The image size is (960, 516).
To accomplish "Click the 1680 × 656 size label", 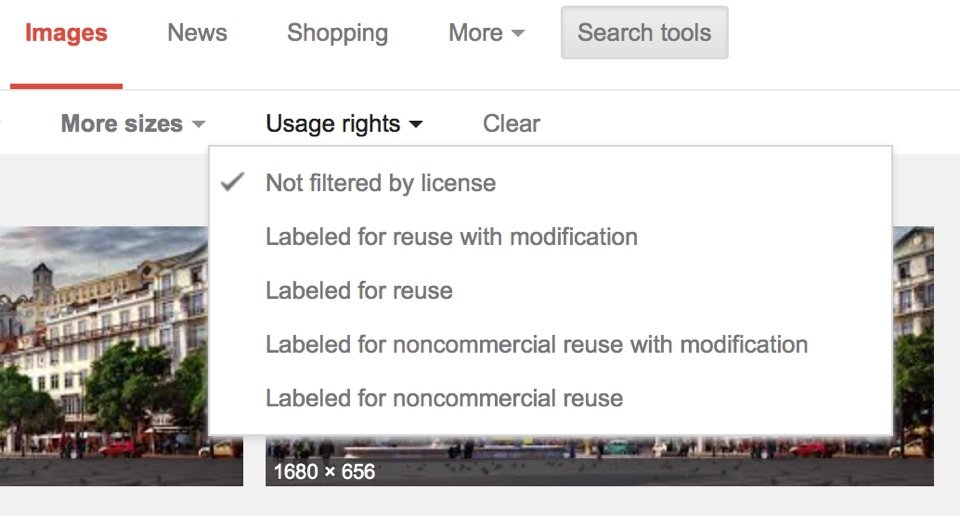I will 324,472.
